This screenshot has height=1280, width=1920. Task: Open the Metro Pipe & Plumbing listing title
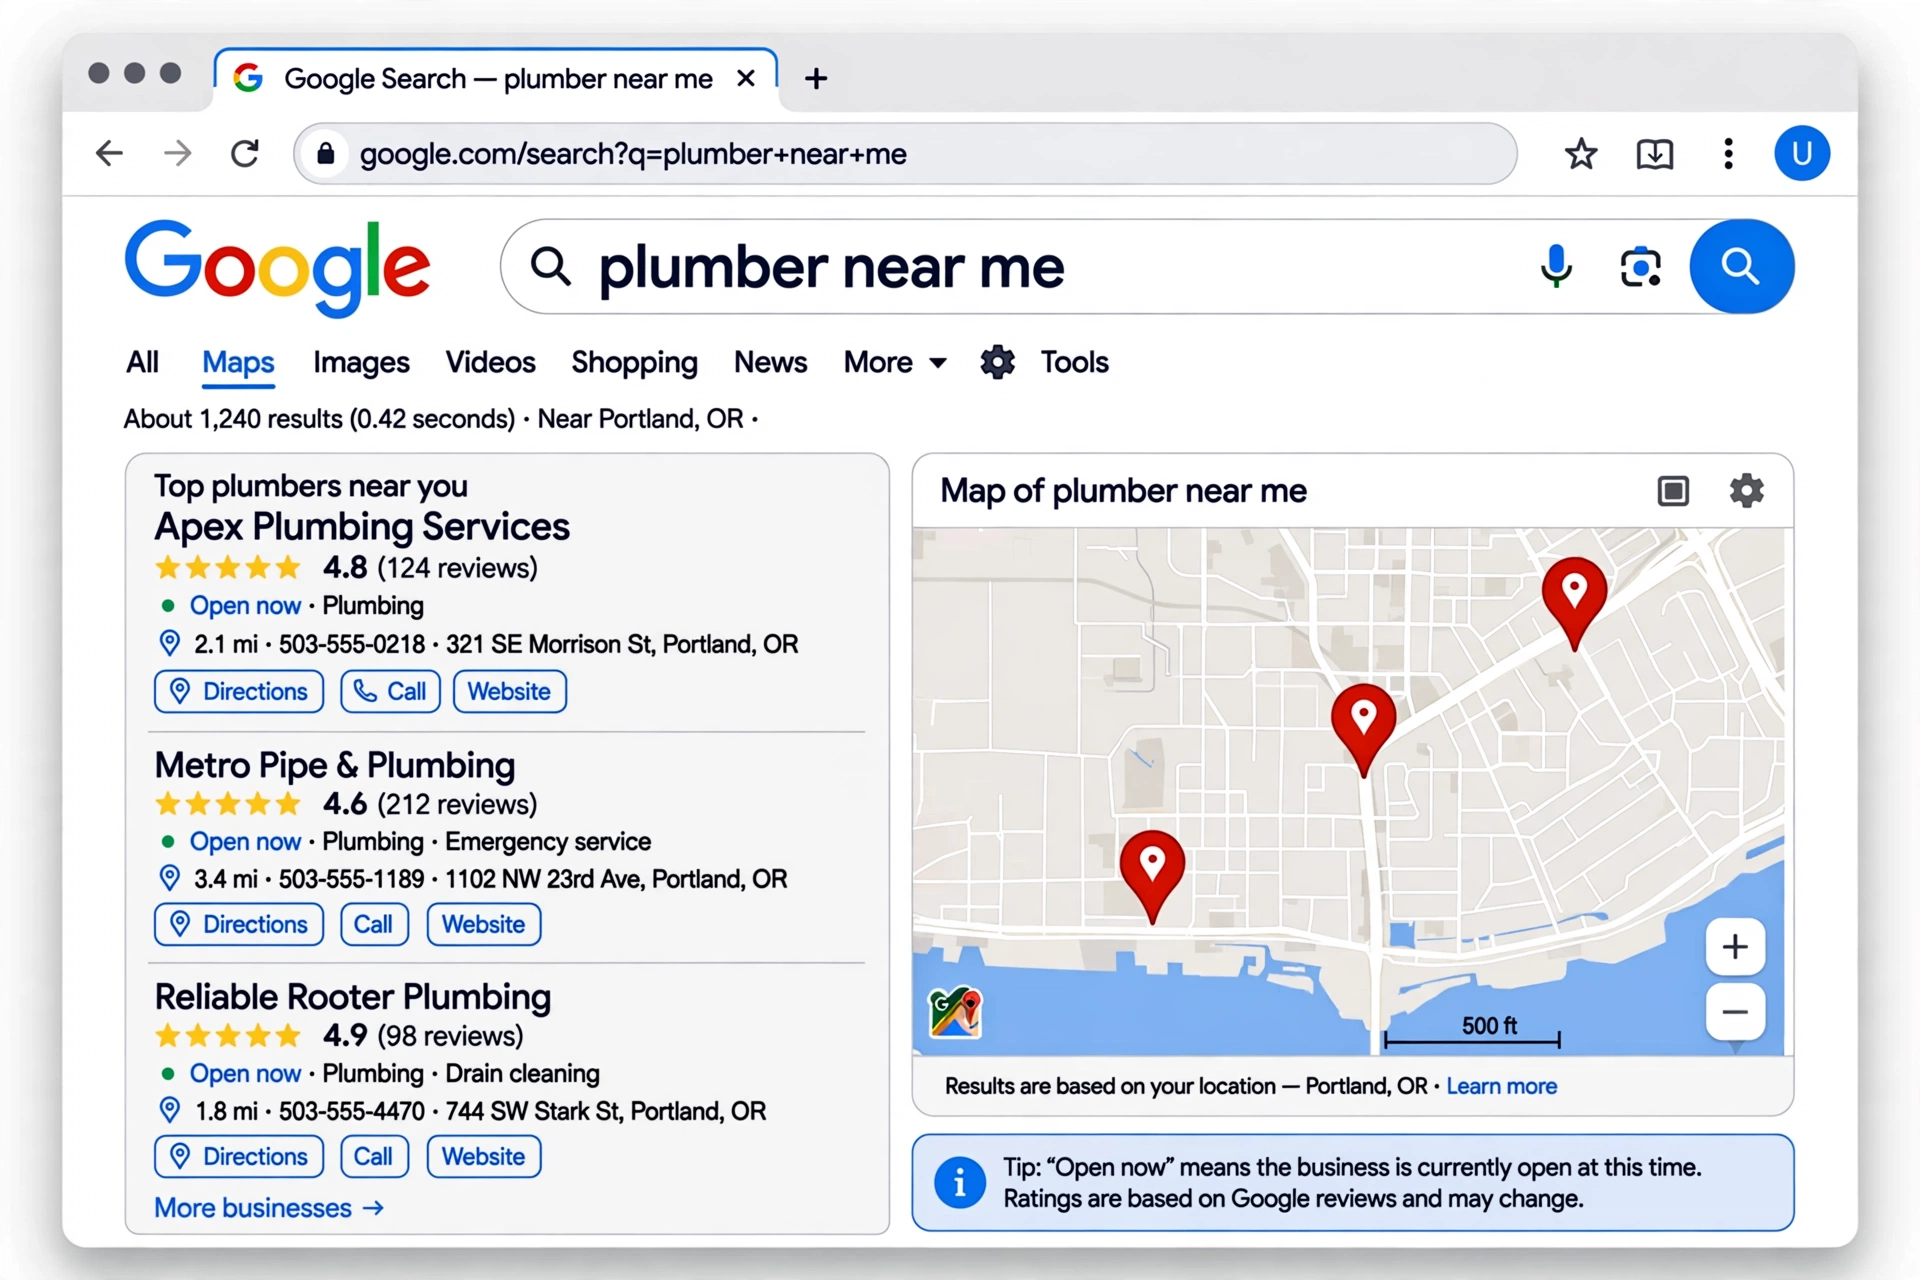[x=335, y=765]
